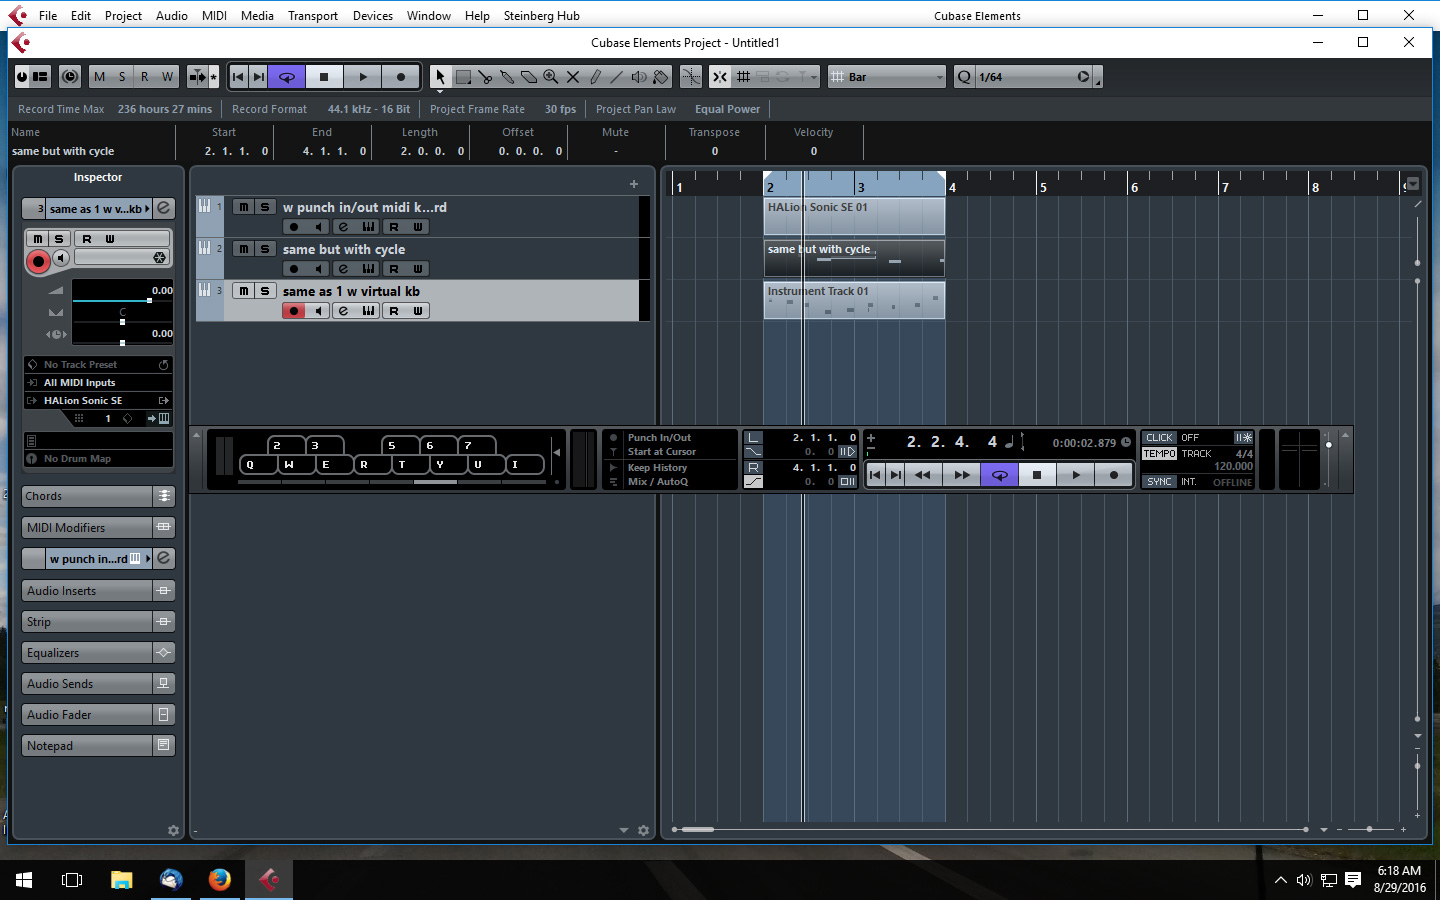Solo track 'same but with cycle'
1440x900 pixels.
coord(265,249)
